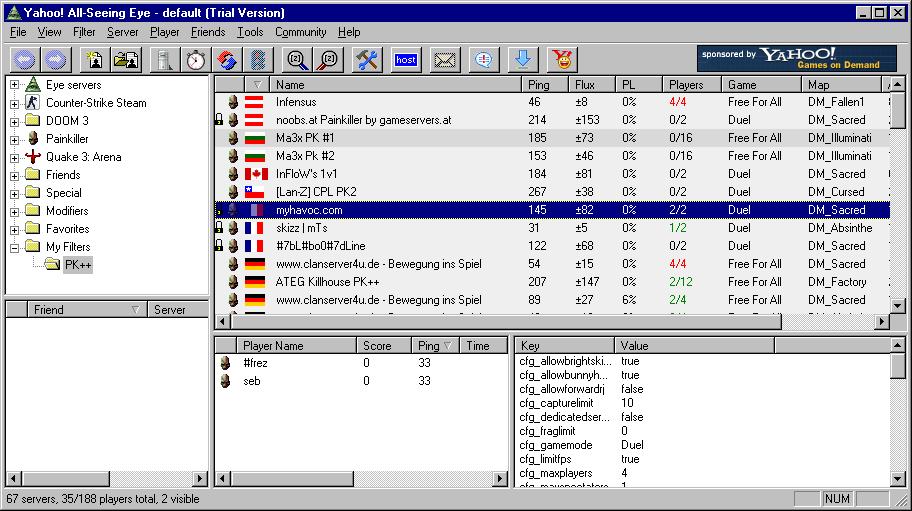This screenshot has width=912, height=511.
Task: Open the Tools menu
Action: (x=250, y=32)
